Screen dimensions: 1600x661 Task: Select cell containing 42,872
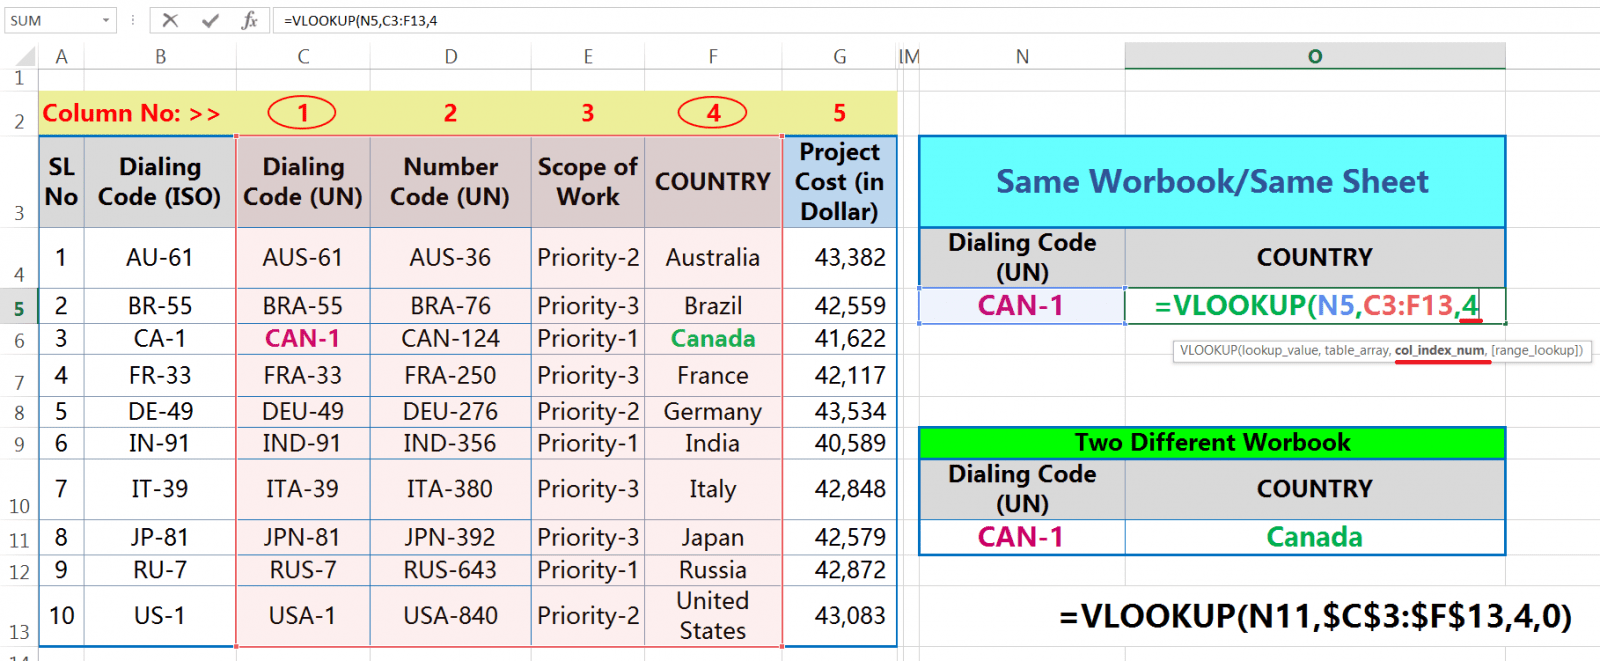[x=840, y=570]
